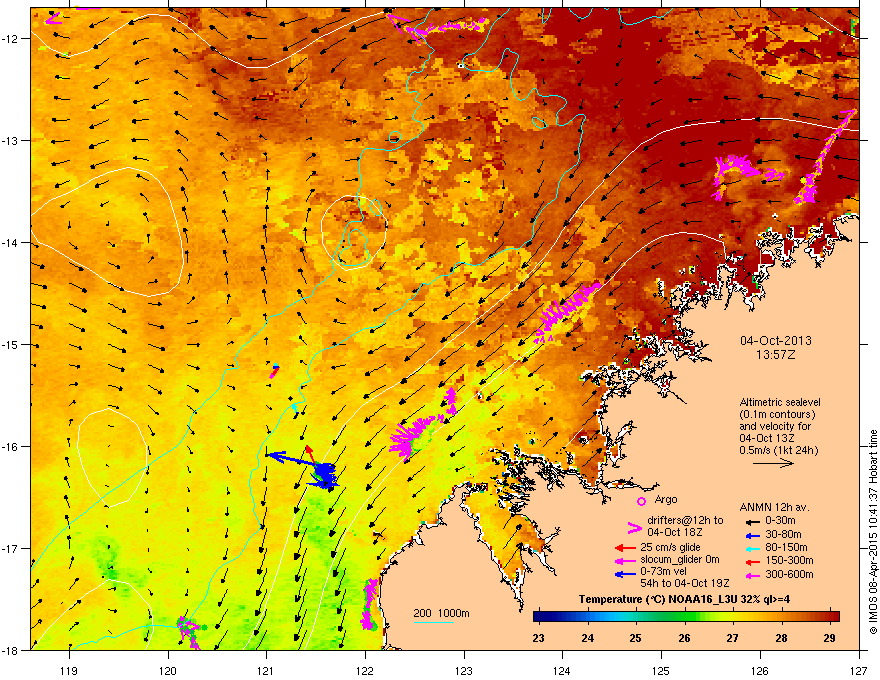880x680 pixels.
Task: Click the 0-30m depth label
Action: point(780,521)
